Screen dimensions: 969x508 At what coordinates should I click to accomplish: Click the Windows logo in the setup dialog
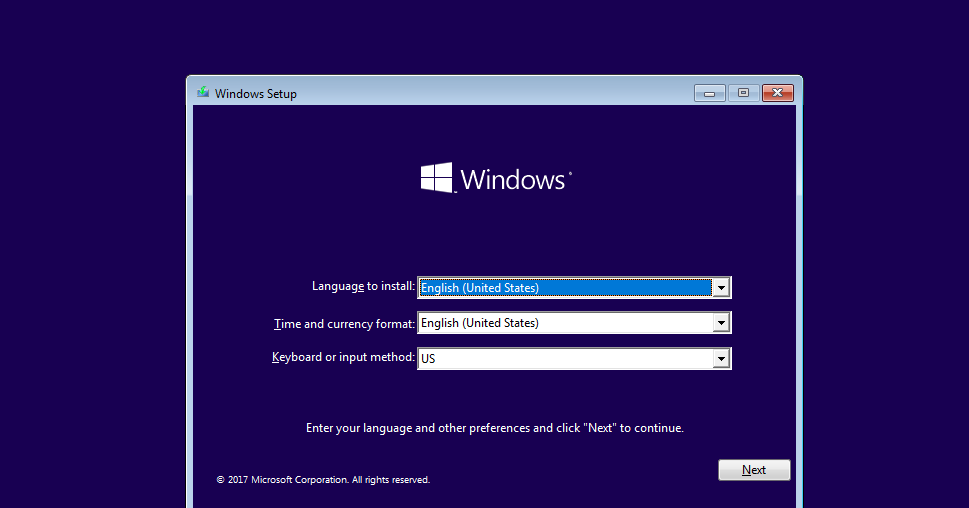(496, 178)
